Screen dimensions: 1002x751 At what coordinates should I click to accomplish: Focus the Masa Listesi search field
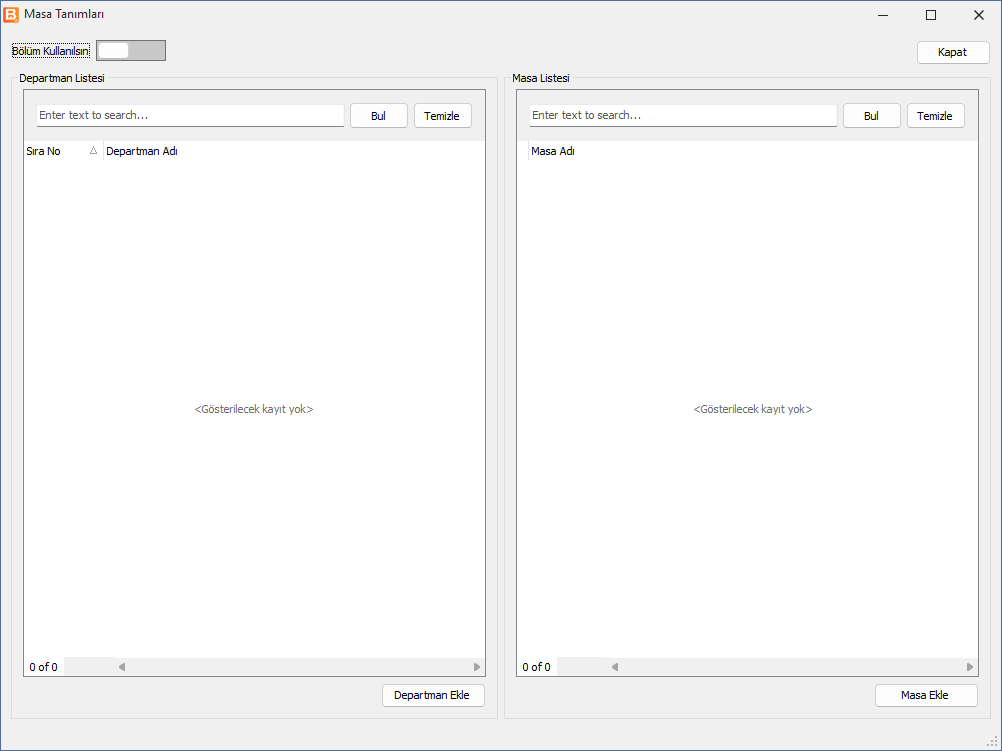(683, 116)
